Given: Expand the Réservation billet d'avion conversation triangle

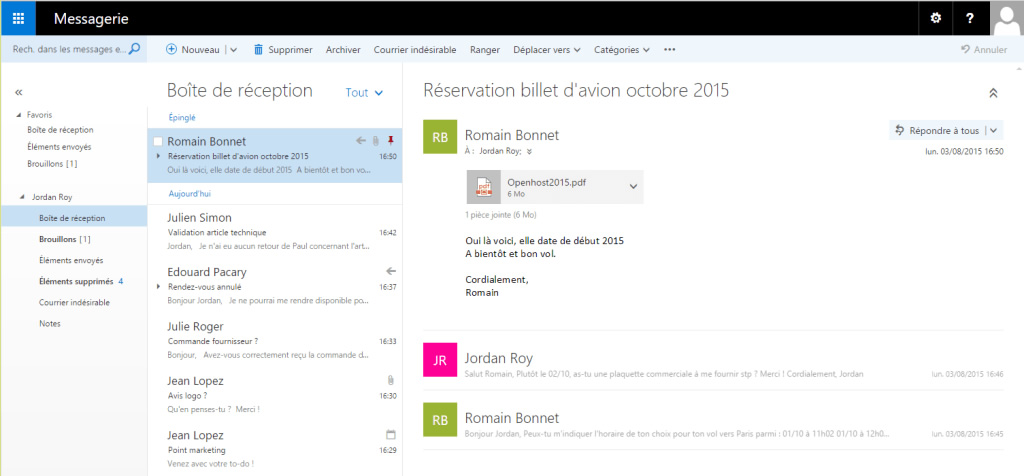Looking at the screenshot, I should pyautogui.click(x=159, y=156).
